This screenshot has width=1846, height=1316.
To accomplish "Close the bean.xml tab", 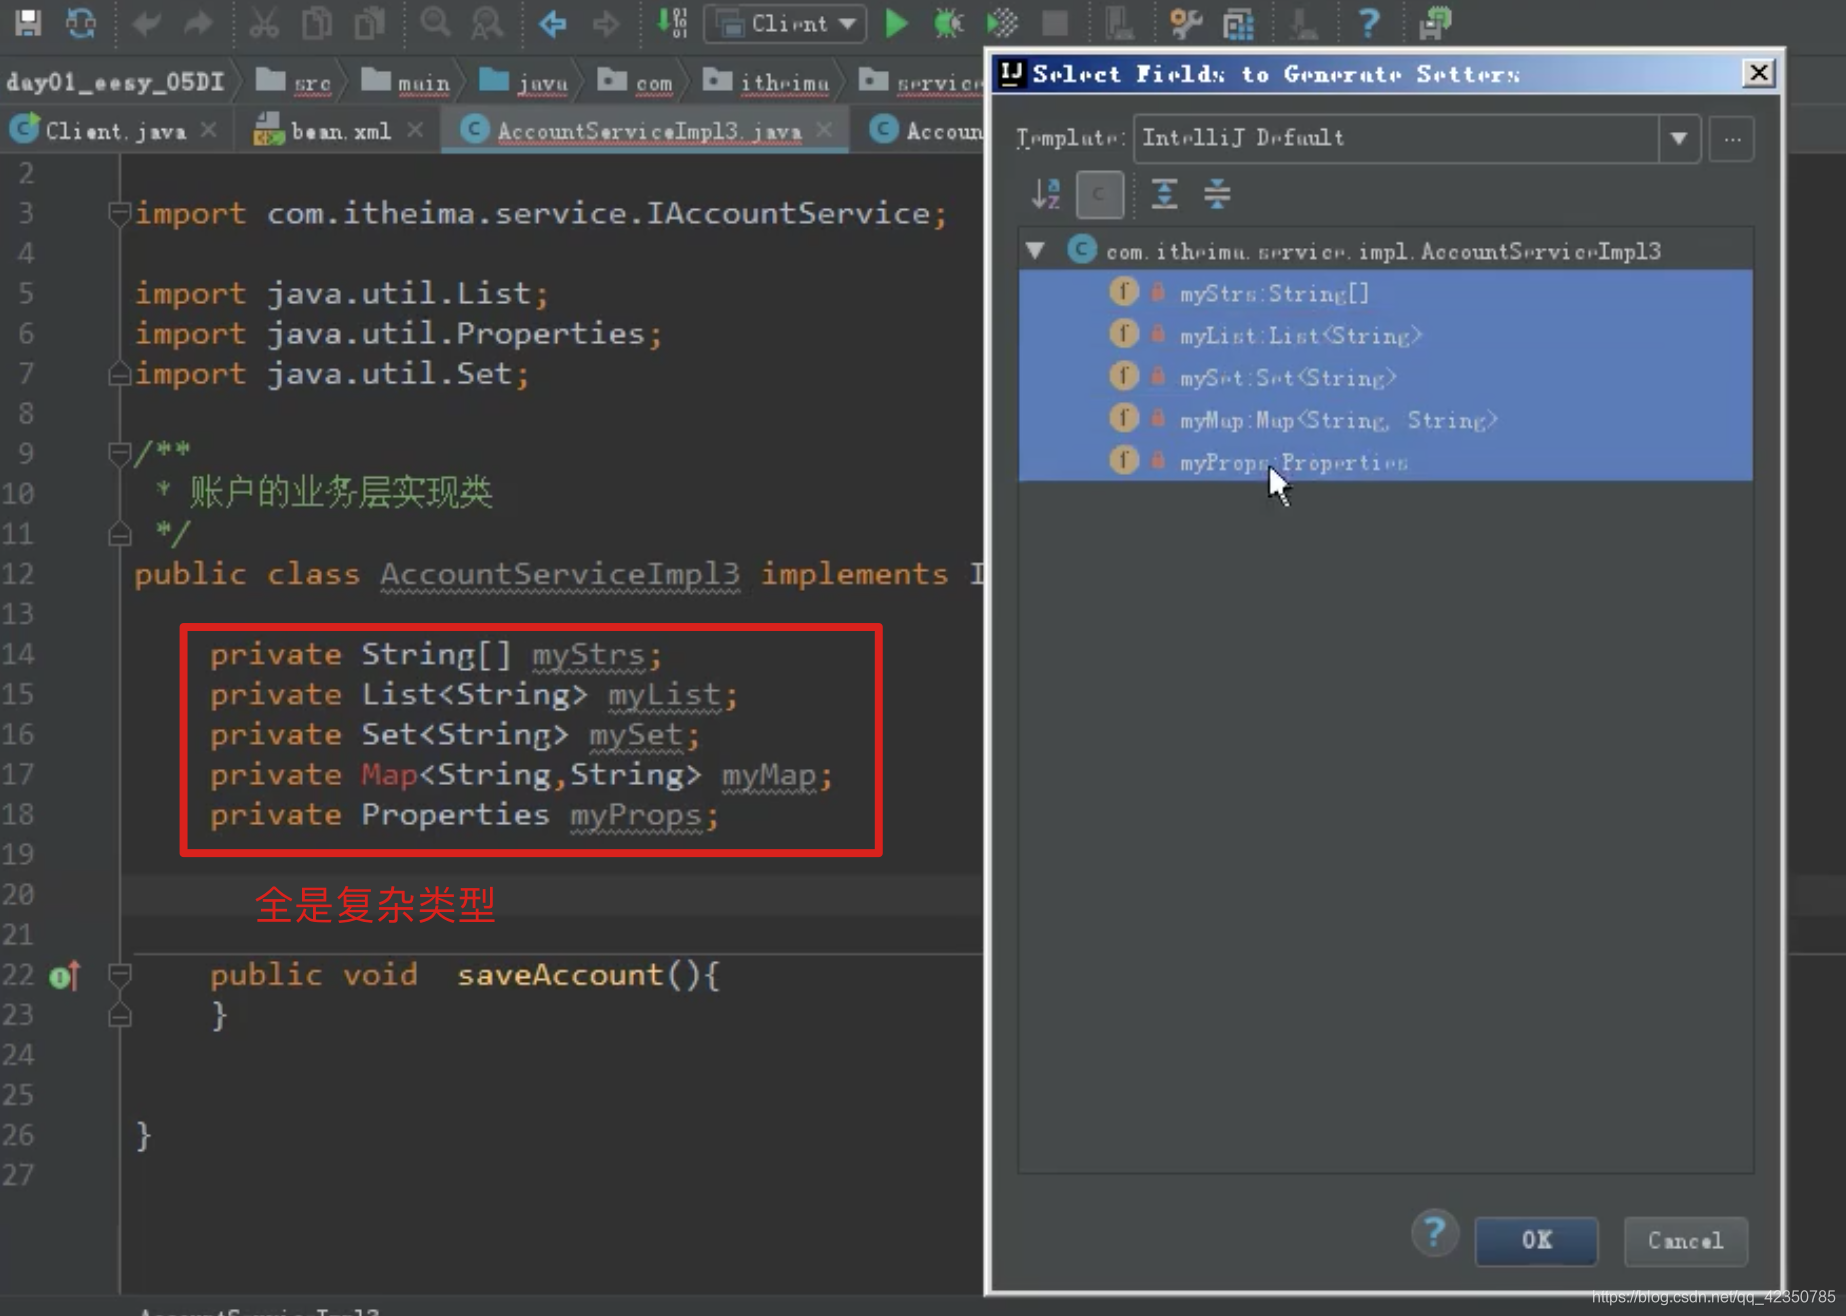I will (x=415, y=131).
